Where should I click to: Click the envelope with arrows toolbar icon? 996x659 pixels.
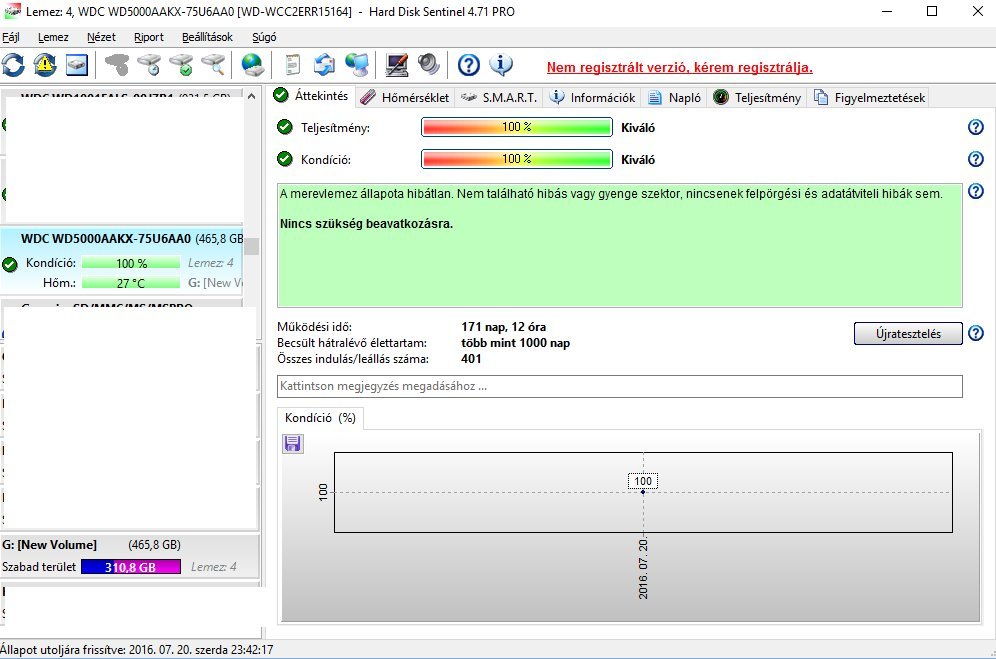click(325, 65)
